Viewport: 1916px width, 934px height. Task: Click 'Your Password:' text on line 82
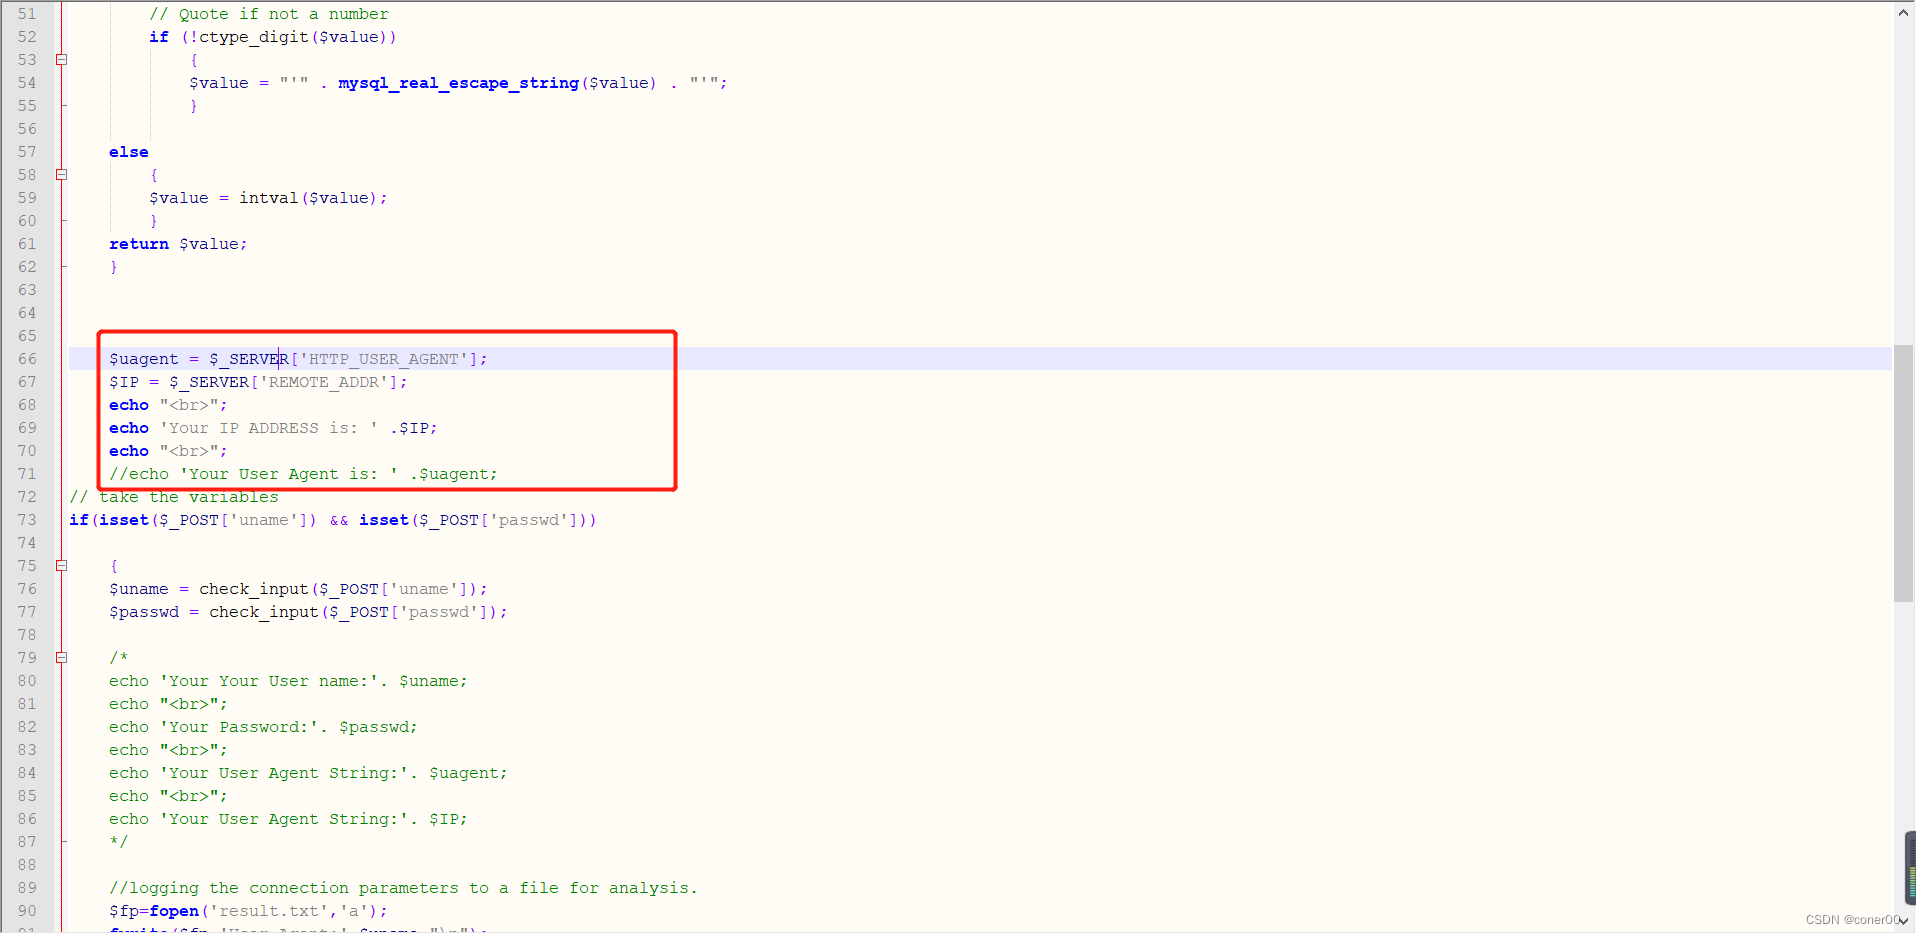click(x=239, y=727)
